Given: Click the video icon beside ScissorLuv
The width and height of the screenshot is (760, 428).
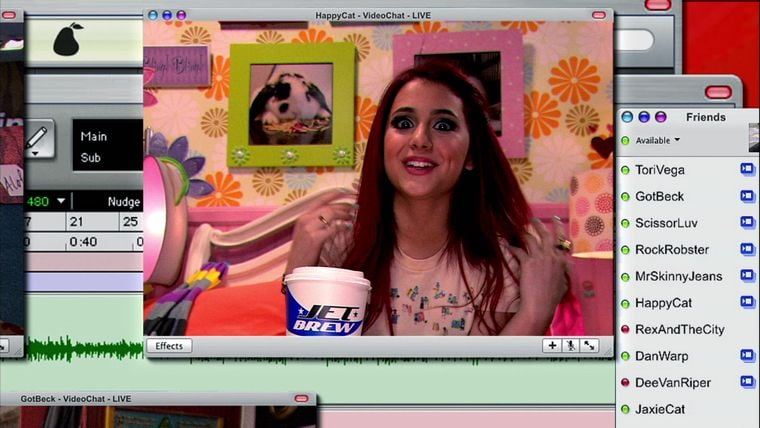Looking at the screenshot, I should (747, 222).
